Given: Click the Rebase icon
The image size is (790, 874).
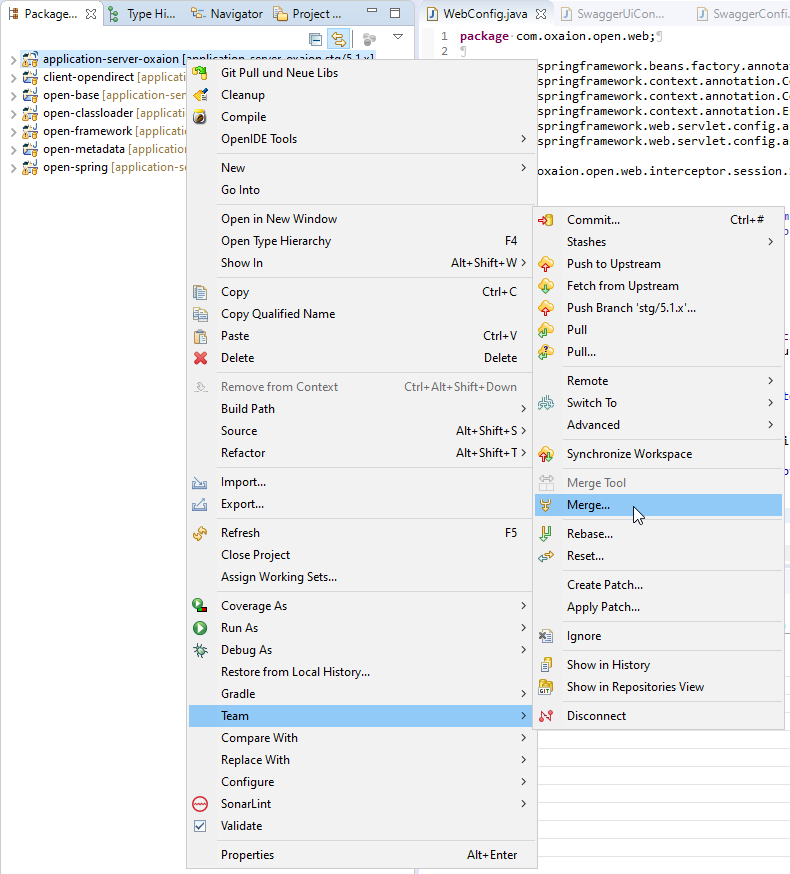Looking at the screenshot, I should pos(546,534).
